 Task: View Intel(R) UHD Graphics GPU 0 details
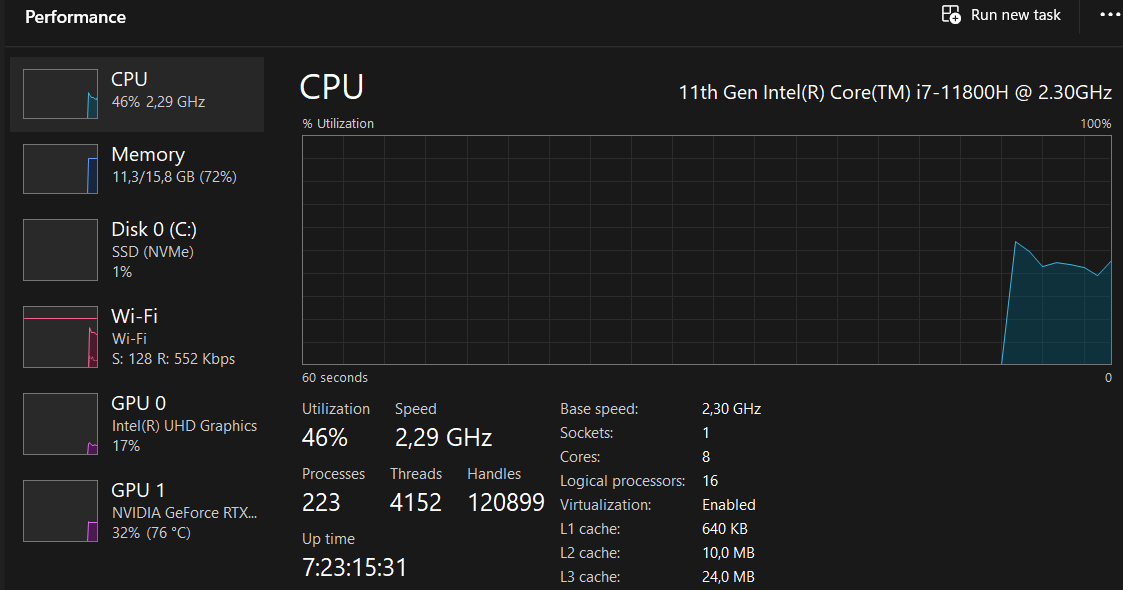pyautogui.click(x=184, y=426)
